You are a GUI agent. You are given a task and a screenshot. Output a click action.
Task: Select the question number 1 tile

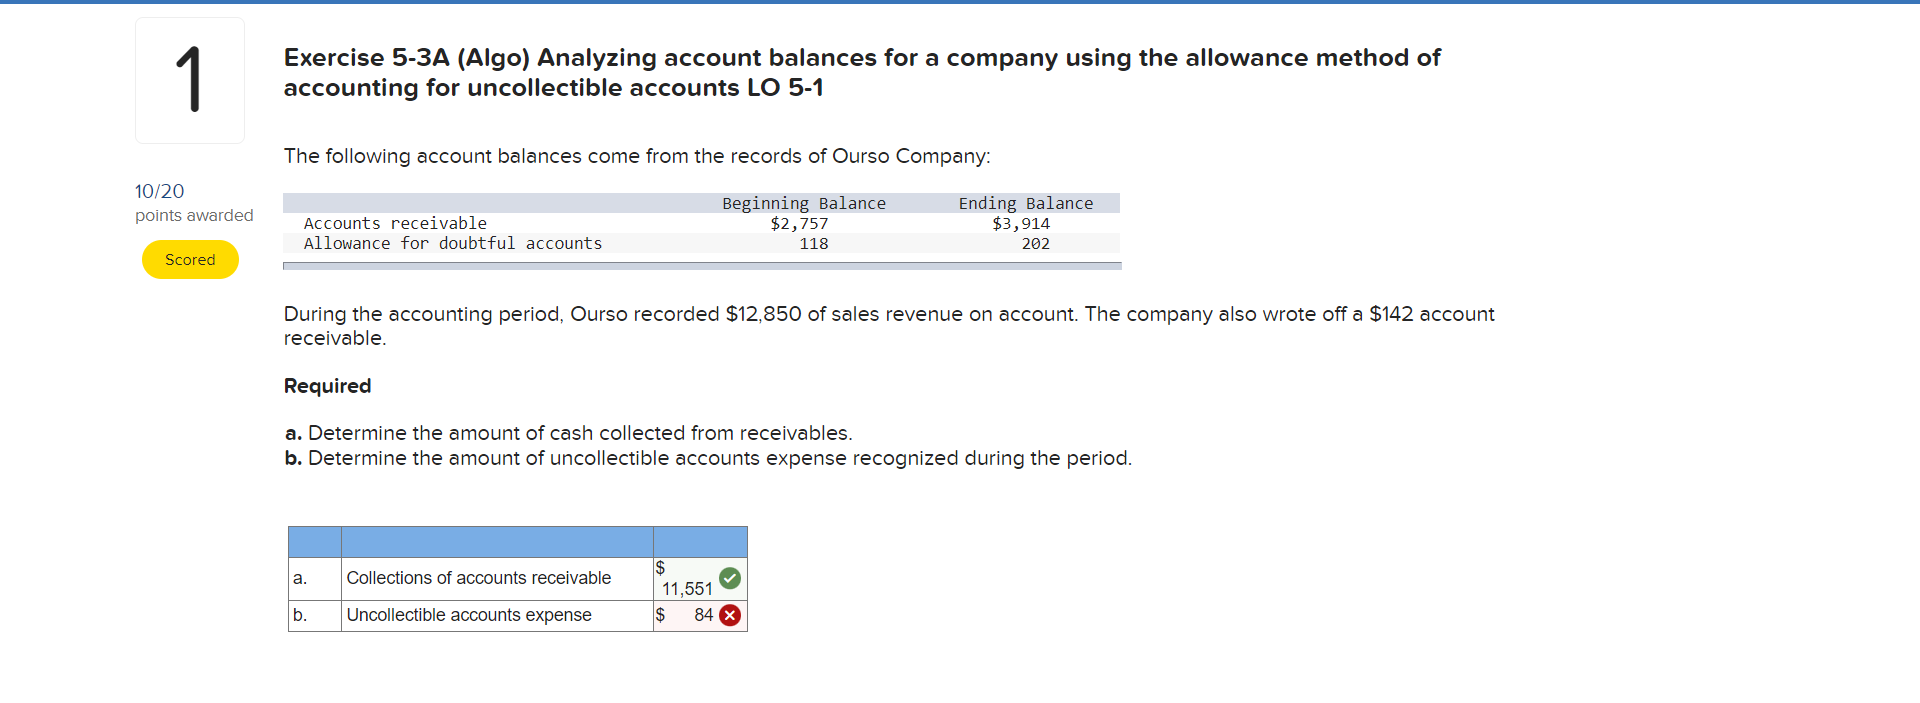[190, 80]
